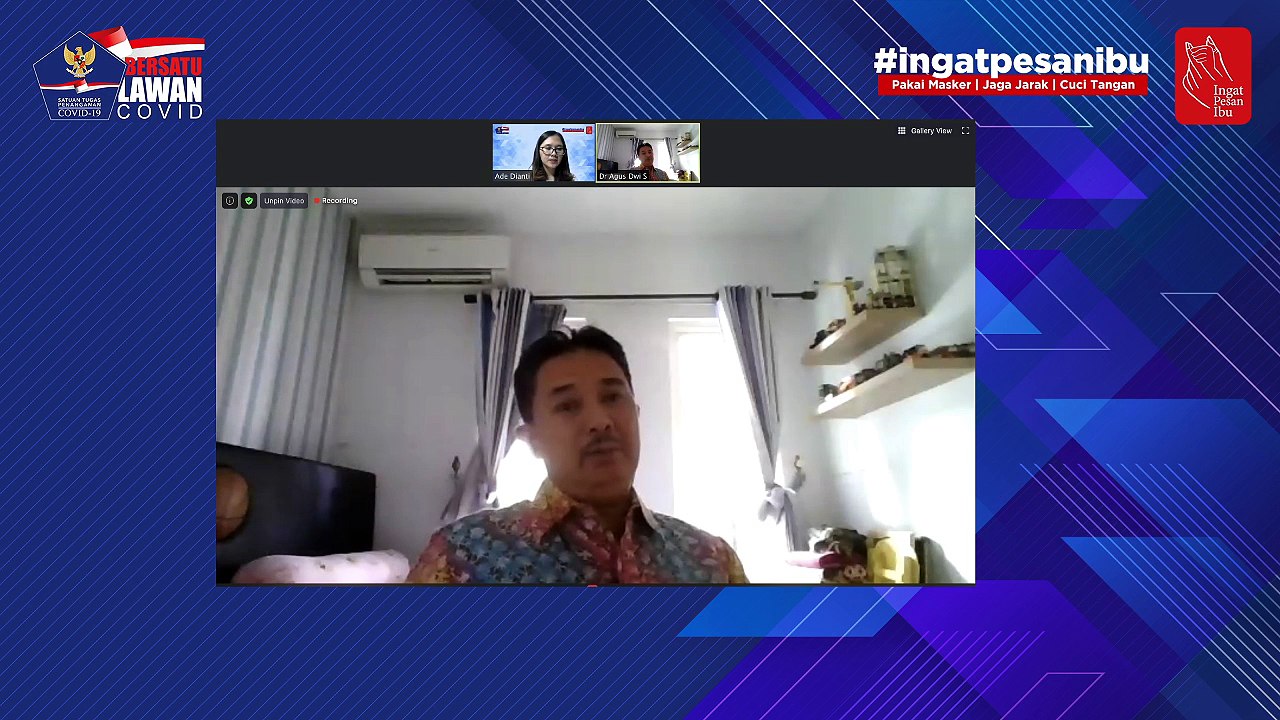The width and height of the screenshot is (1280, 720).
Task: Click the #ingatpesanibu hashtag text
Action: pos(1011,61)
